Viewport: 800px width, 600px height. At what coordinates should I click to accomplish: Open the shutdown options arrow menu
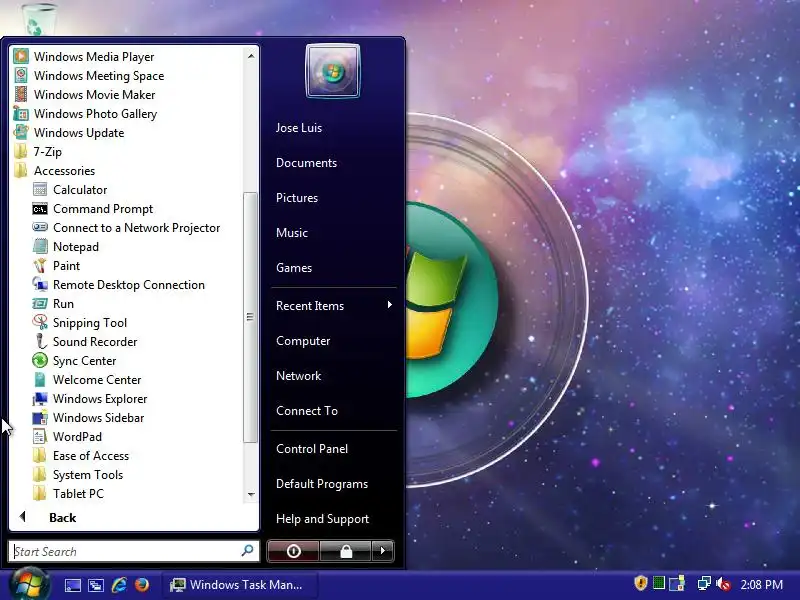(x=383, y=551)
